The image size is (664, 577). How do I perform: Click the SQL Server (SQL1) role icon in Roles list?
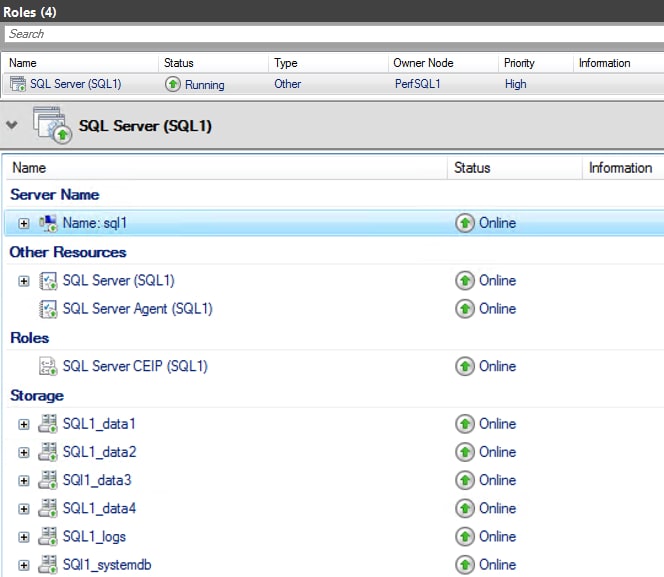tap(18, 84)
